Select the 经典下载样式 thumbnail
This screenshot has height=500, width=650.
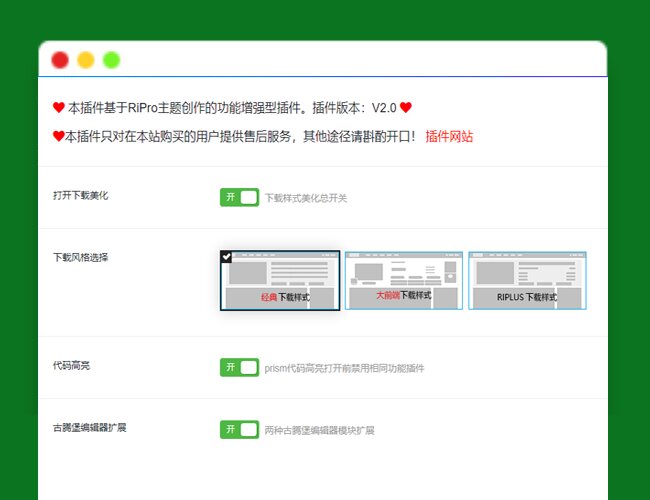pyautogui.click(x=280, y=280)
